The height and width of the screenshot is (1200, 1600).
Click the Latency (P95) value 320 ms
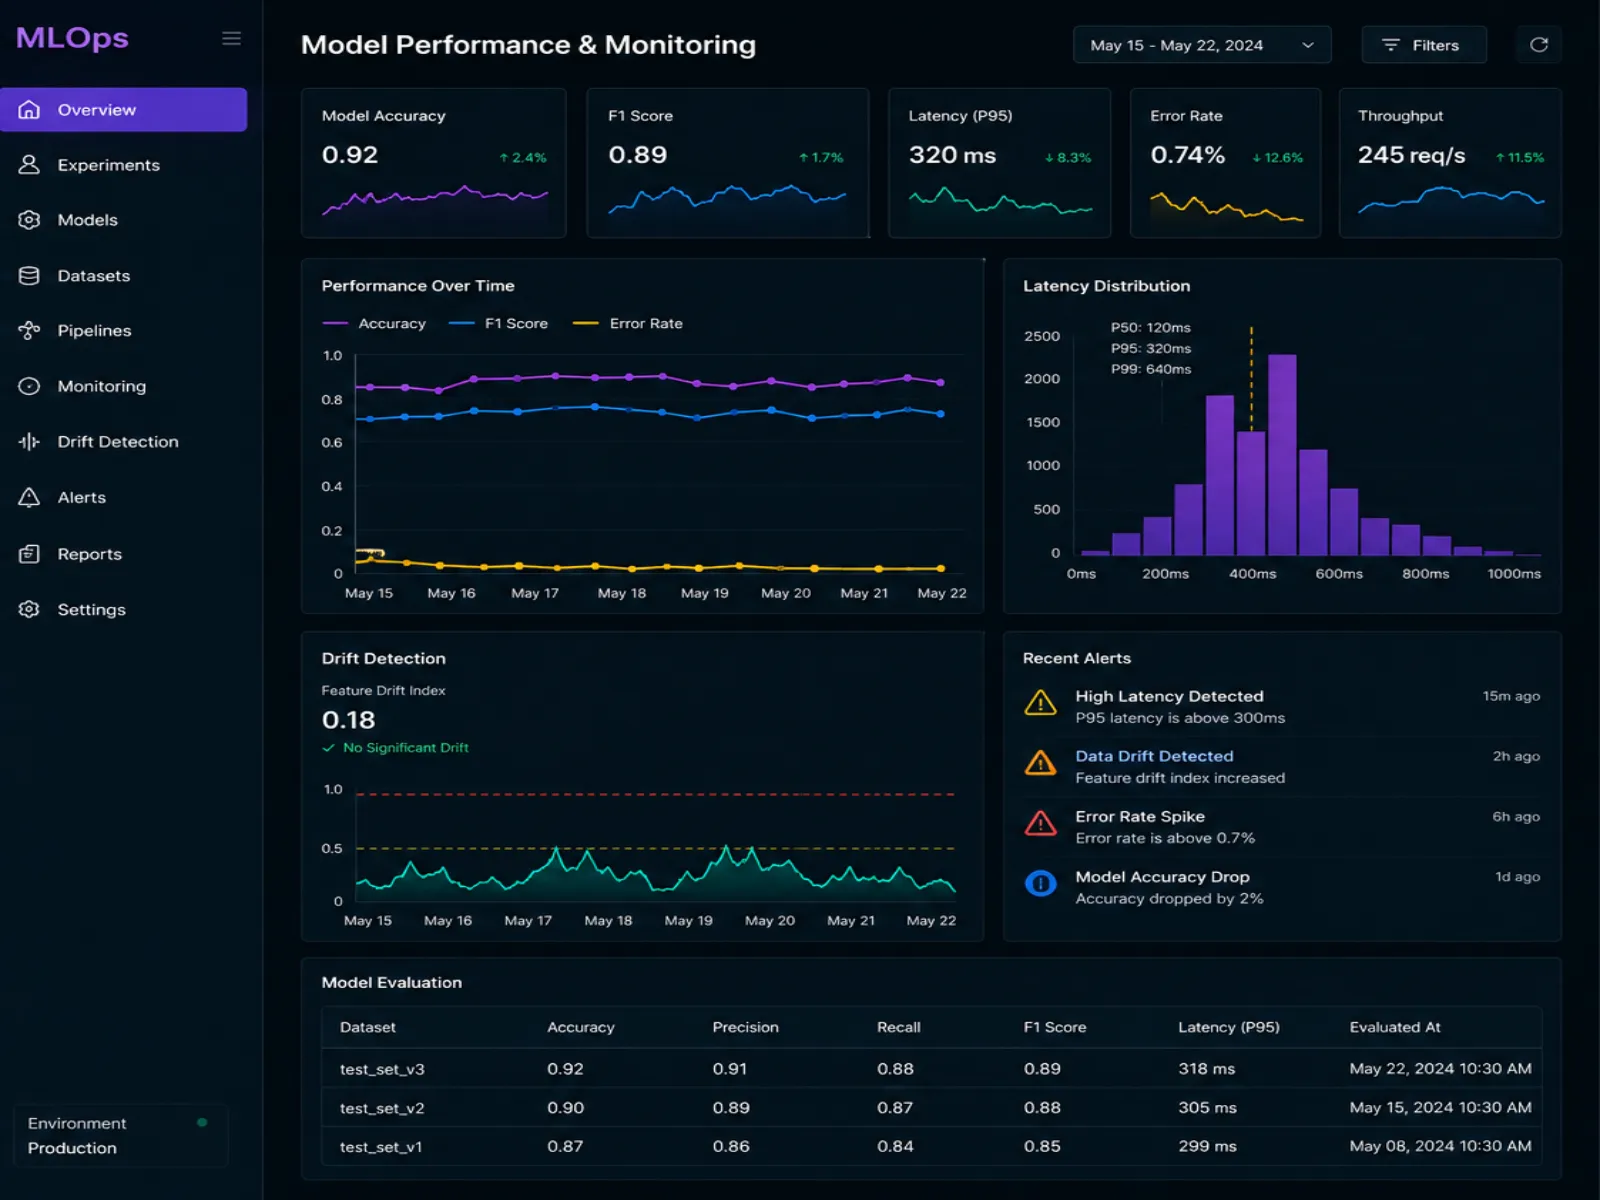(952, 156)
